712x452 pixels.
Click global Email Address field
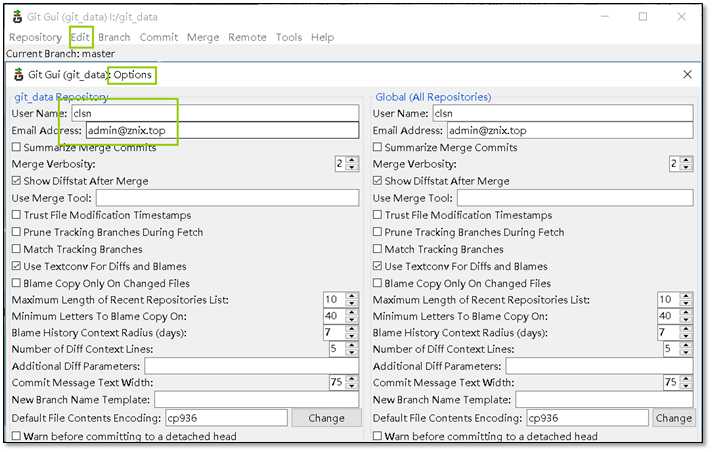(570, 130)
